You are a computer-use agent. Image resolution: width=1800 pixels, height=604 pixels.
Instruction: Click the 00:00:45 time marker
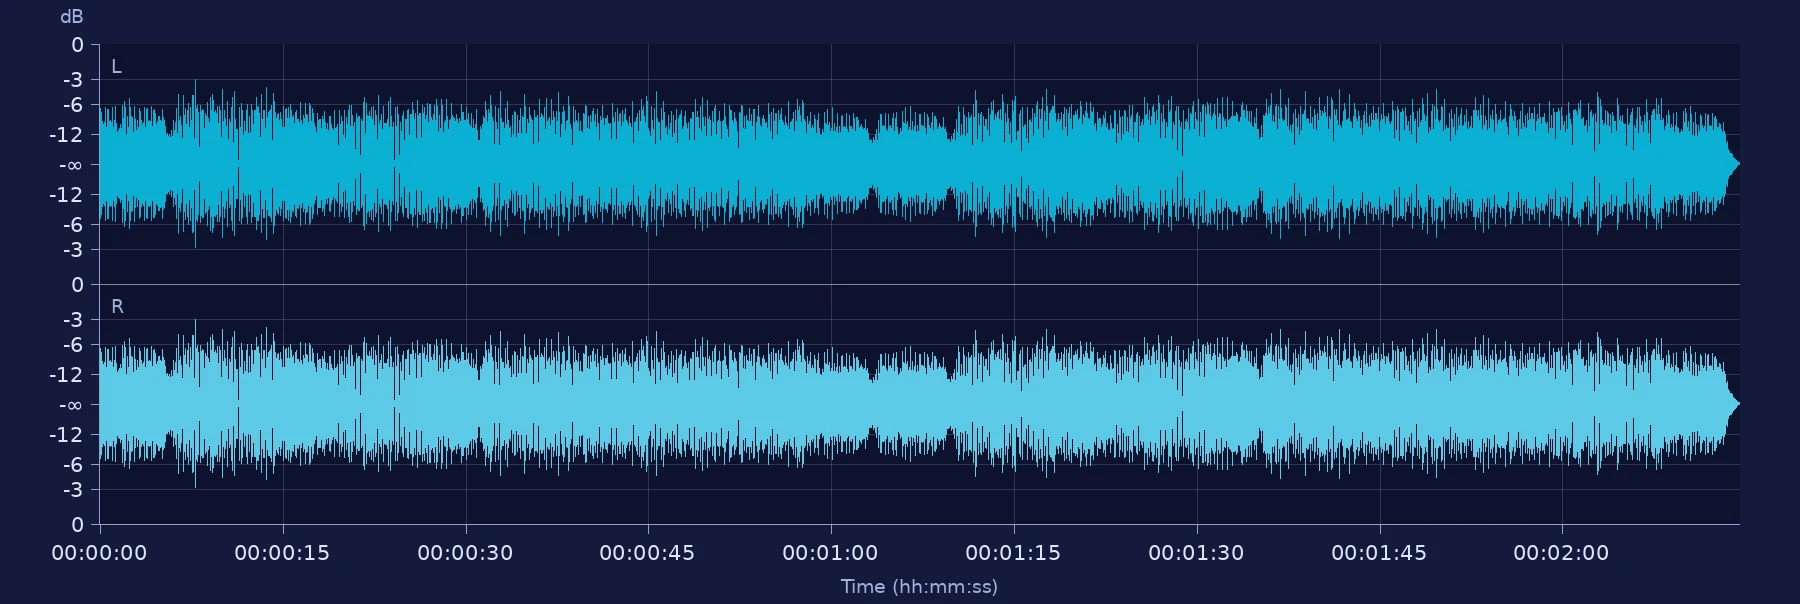(647, 553)
